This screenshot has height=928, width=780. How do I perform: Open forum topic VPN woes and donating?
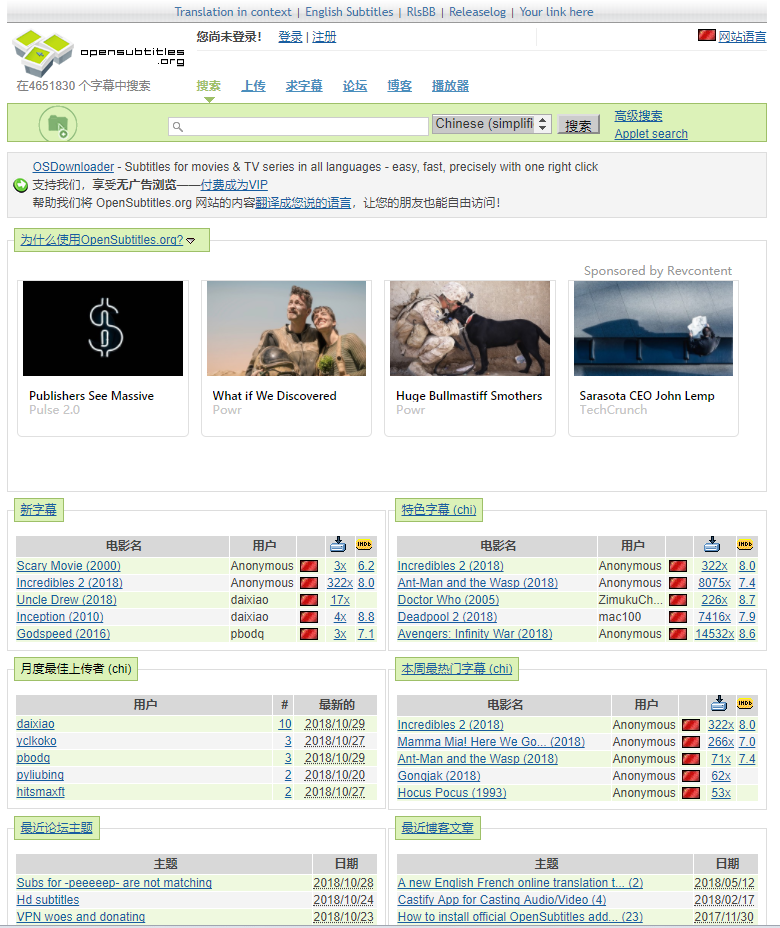pos(81,917)
